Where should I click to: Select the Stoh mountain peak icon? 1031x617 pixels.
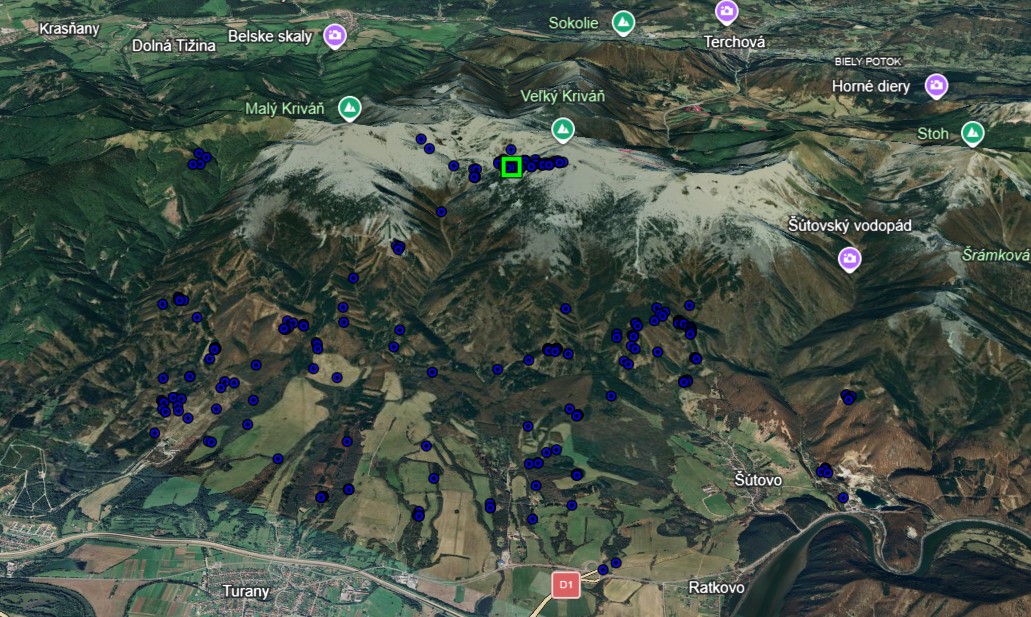pos(972,134)
